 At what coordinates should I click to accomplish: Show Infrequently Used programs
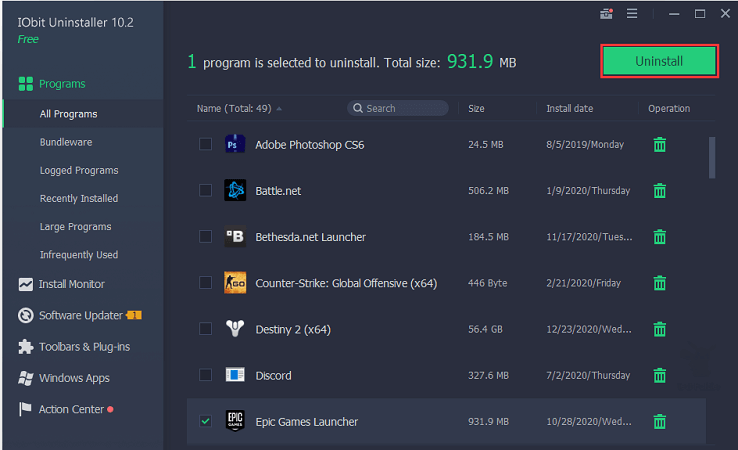[79, 255]
